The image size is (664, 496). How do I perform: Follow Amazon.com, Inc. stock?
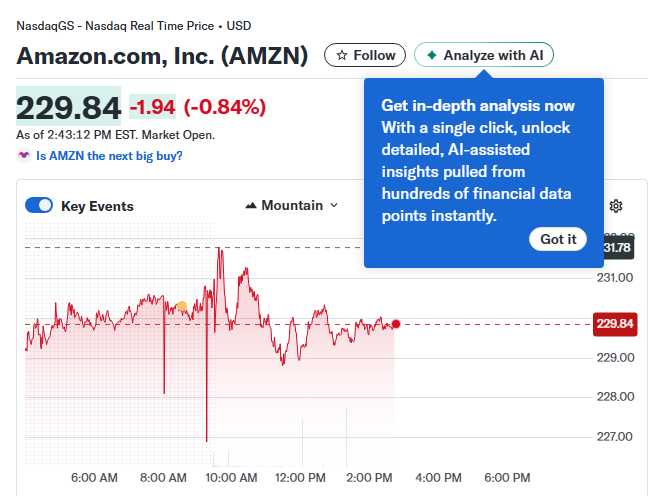pyautogui.click(x=365, y=56)
